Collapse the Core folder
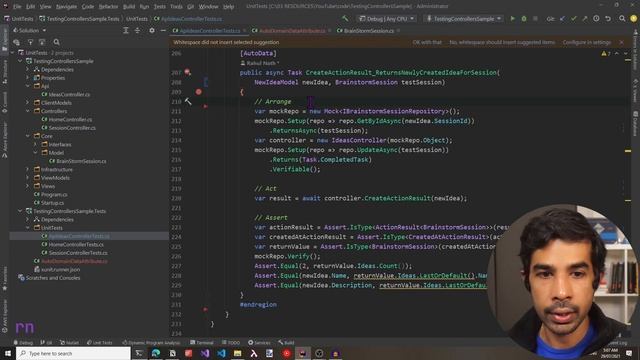Screen dimensions: 640x360 coord(28,136)
